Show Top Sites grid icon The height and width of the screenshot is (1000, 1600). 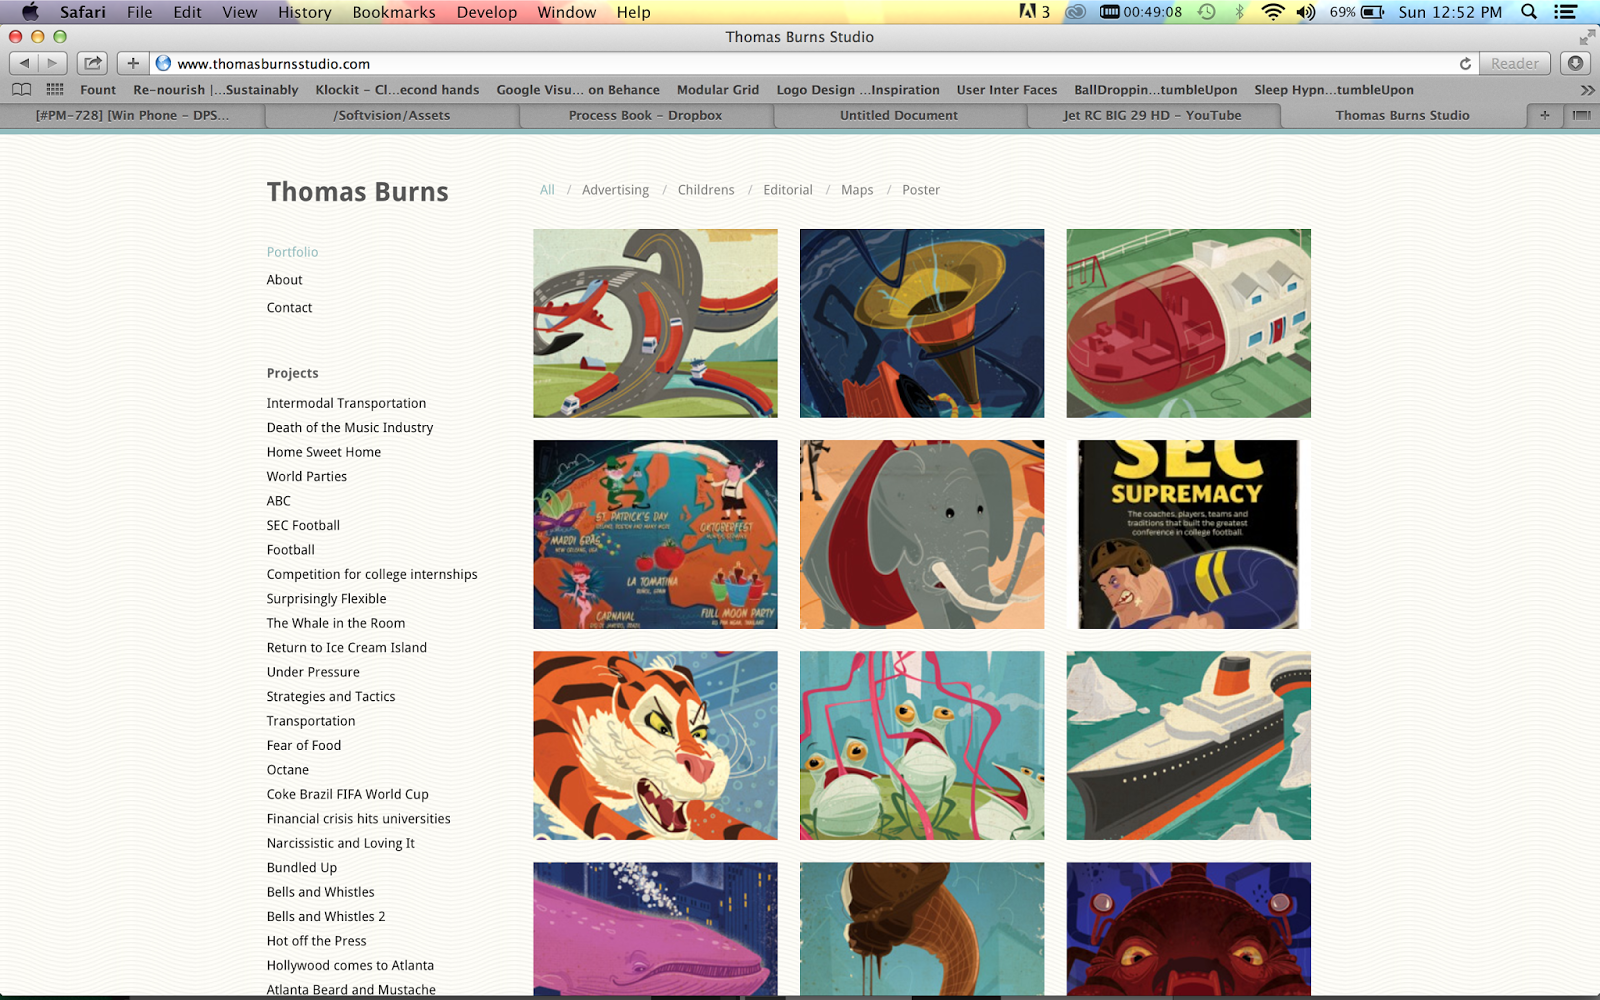click(x=55, y=90)
